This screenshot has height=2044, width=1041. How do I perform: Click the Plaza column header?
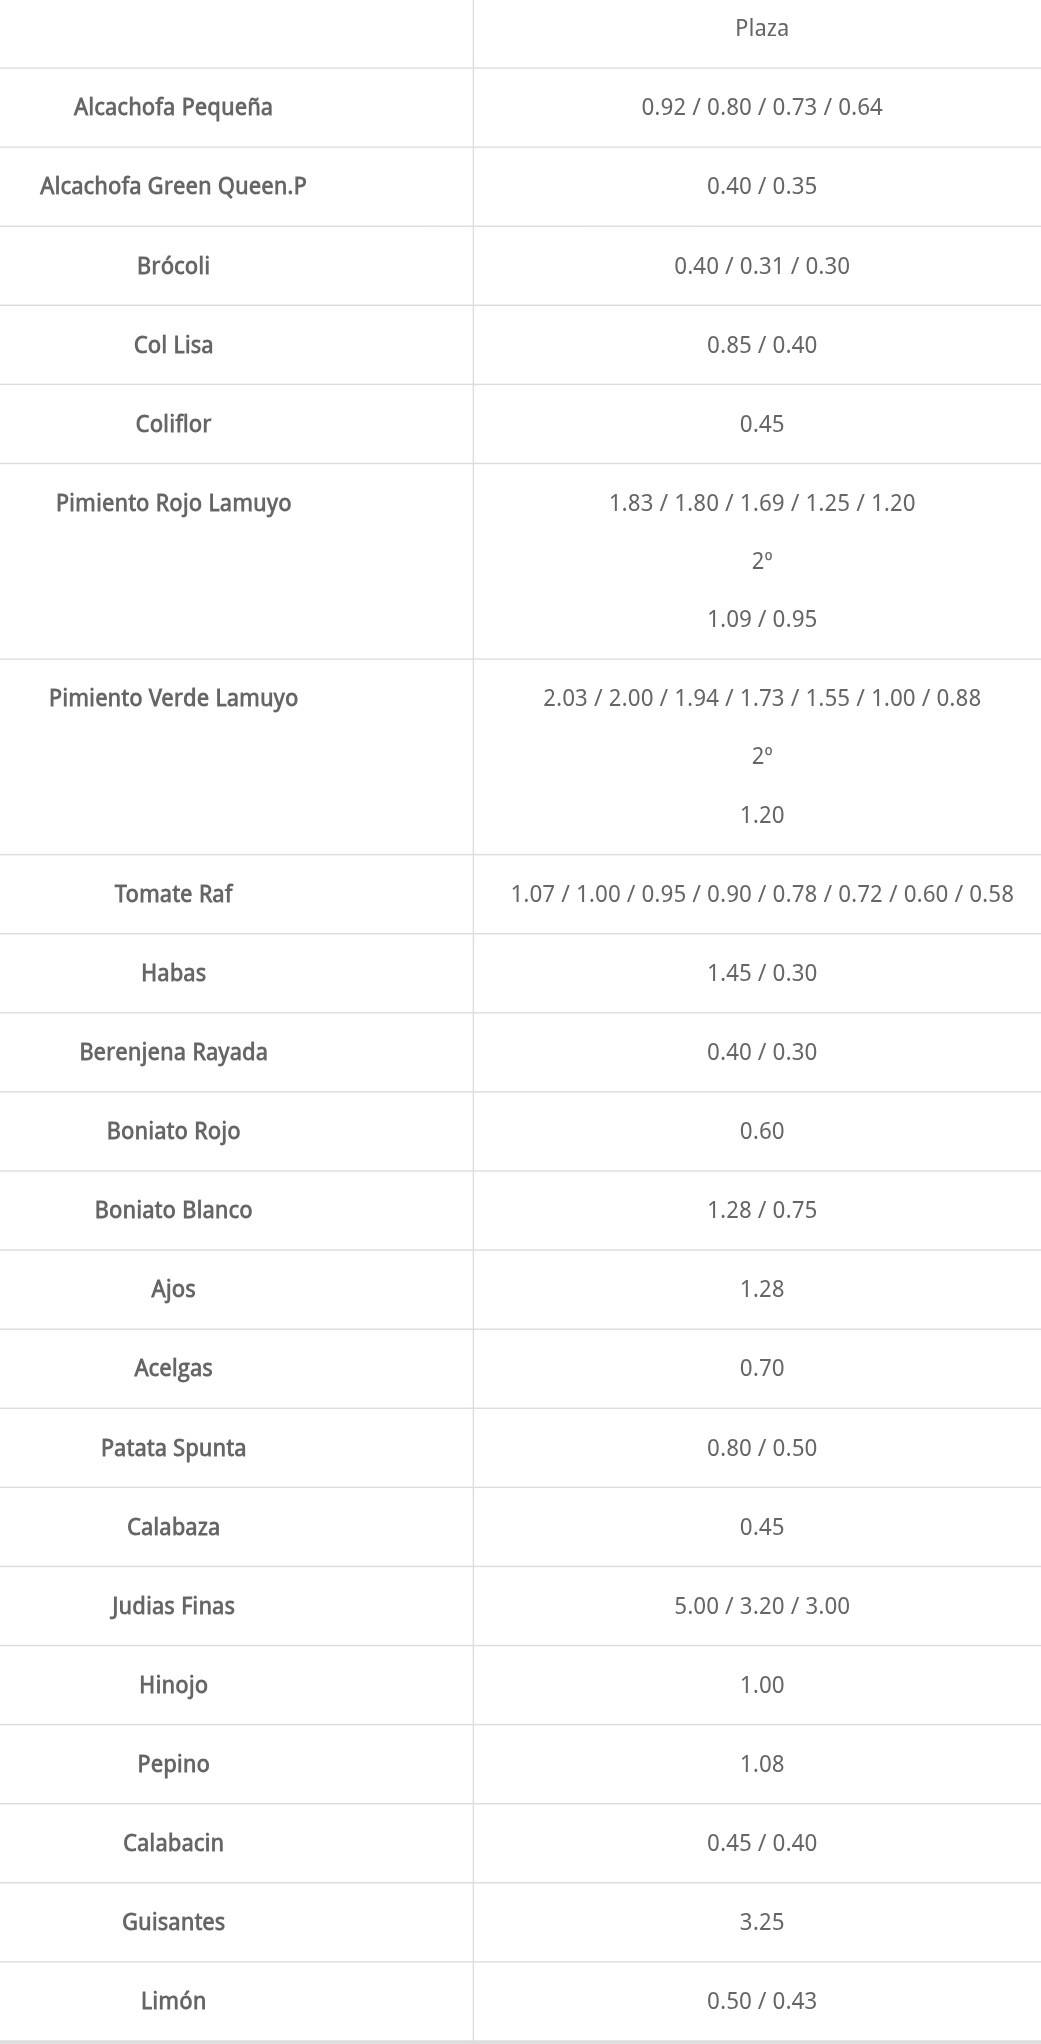click(762, 28)
